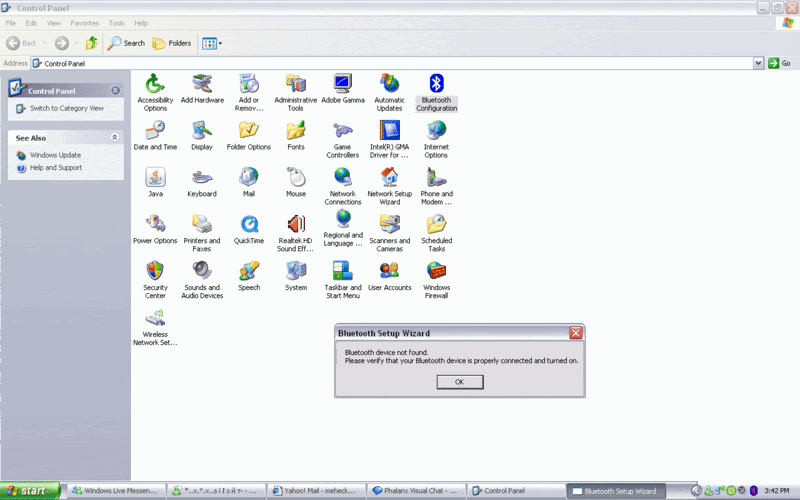Image resolution: width=800 pixels, height=500 pixels.
Task: Open Scanners and Cameras icon
Action: click(x=389, y=233)
